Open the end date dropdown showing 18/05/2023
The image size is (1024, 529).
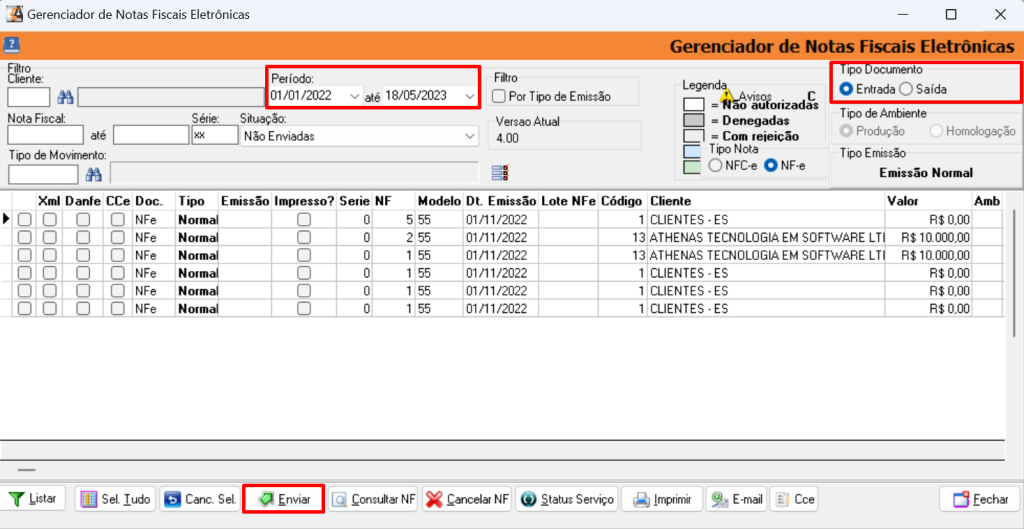click(x=470, y=95)
